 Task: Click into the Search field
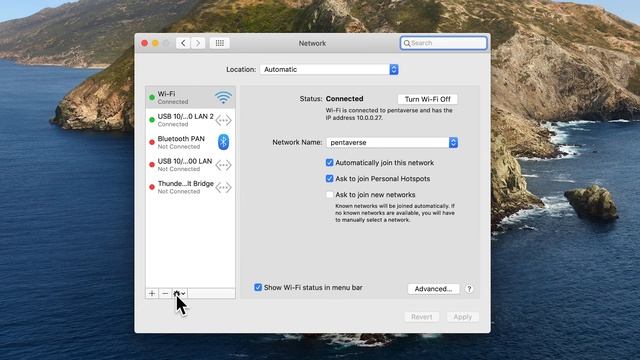(444, 43)
